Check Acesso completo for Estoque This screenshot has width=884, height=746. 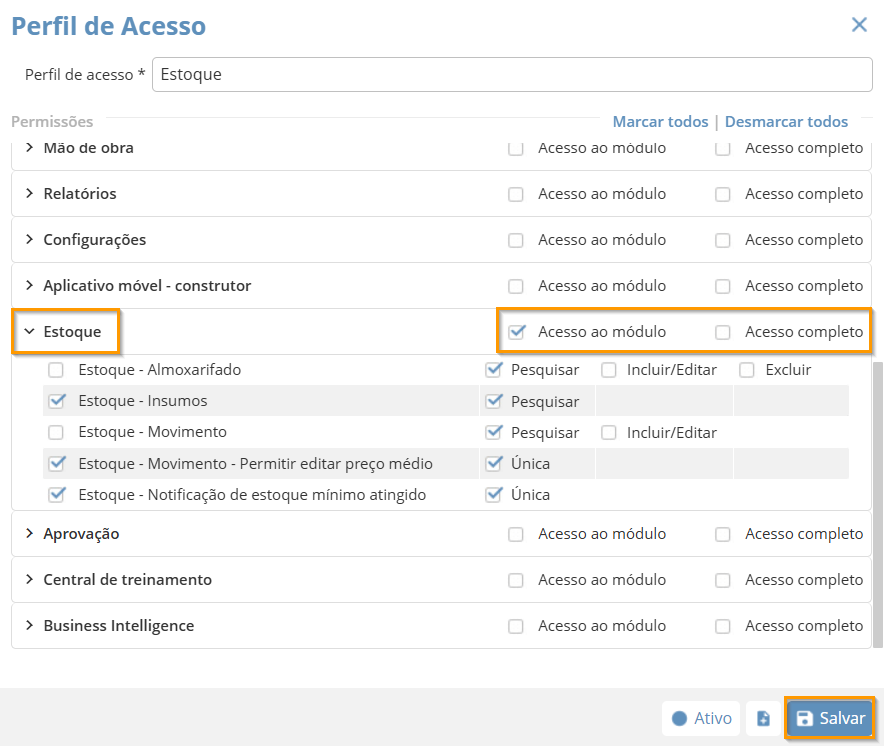tap(723, 332)
